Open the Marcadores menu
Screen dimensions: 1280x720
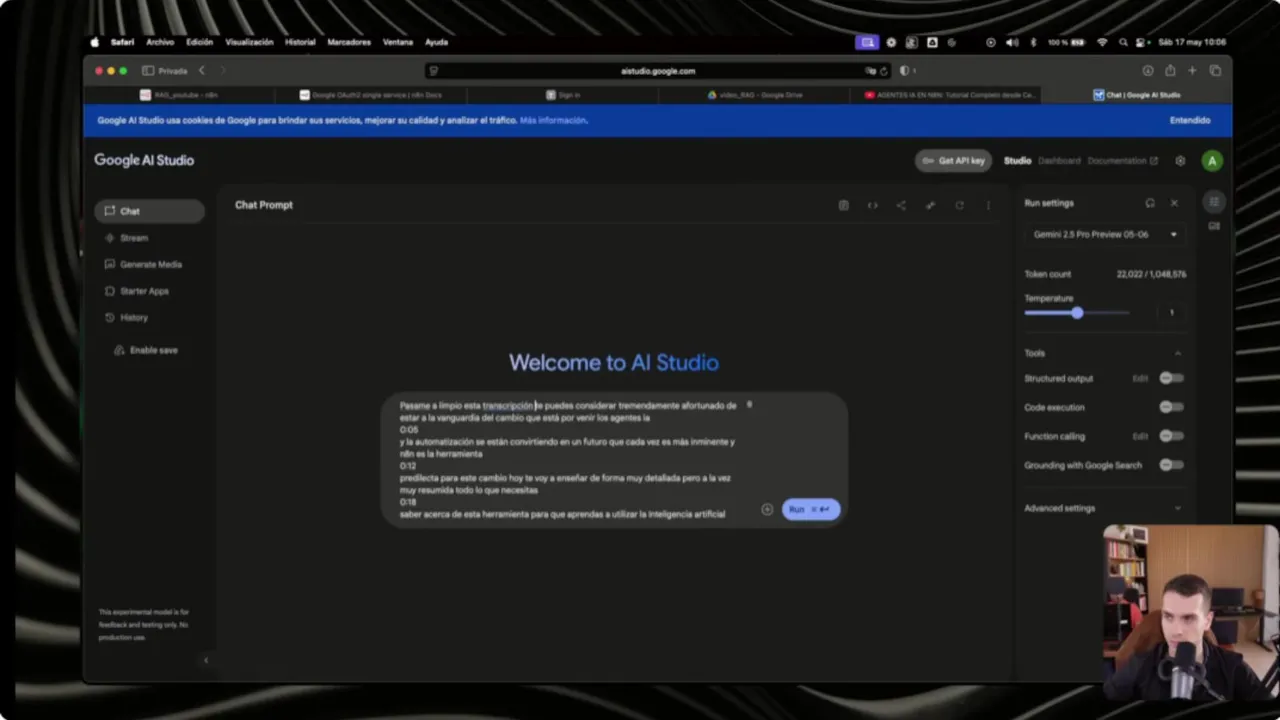[x=349, y=42]
